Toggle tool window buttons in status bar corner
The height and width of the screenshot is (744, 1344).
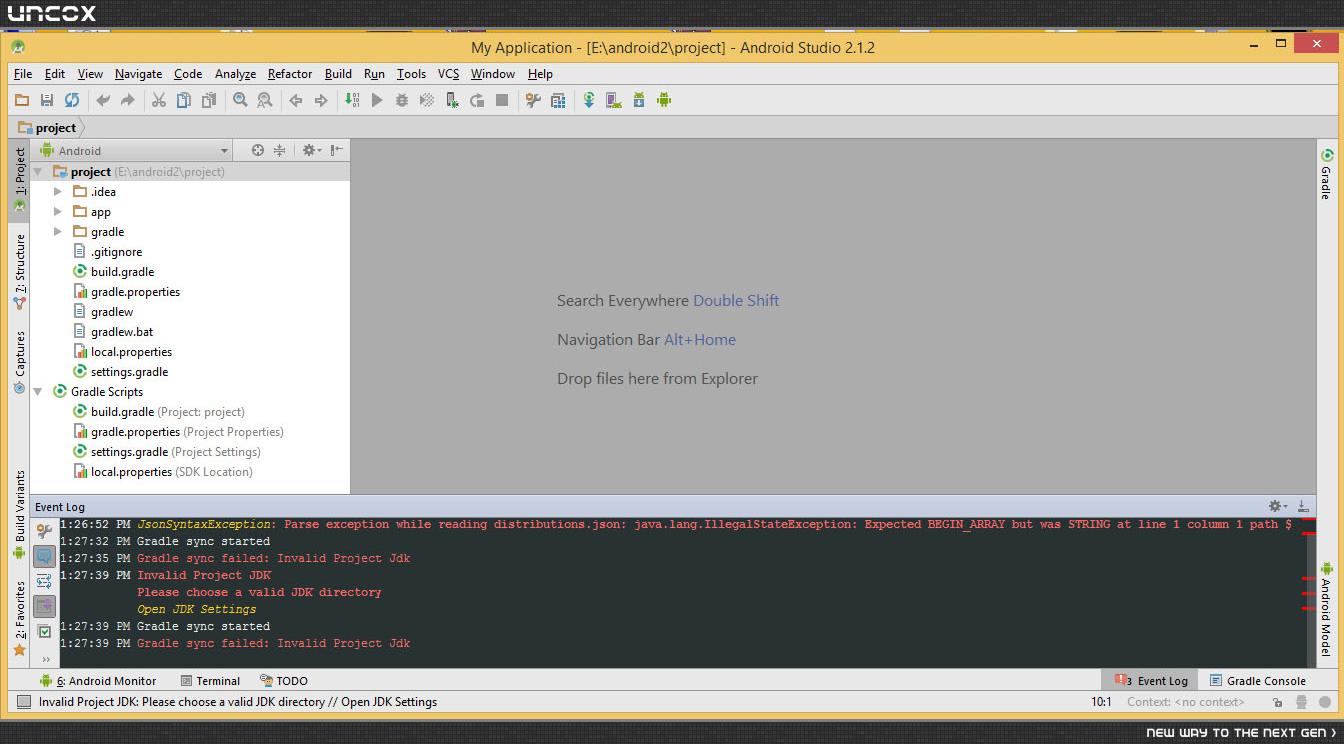coord(24,702)
